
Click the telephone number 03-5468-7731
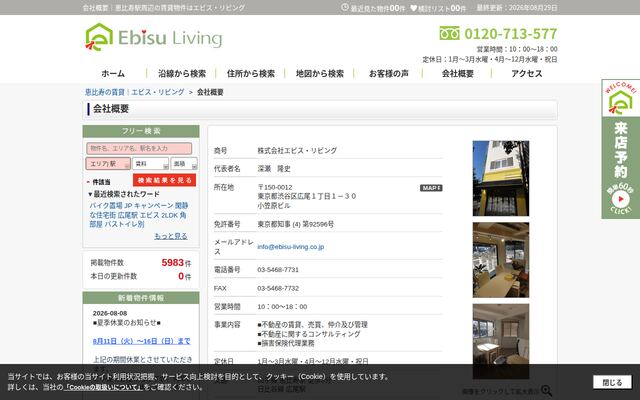point(278,270)
